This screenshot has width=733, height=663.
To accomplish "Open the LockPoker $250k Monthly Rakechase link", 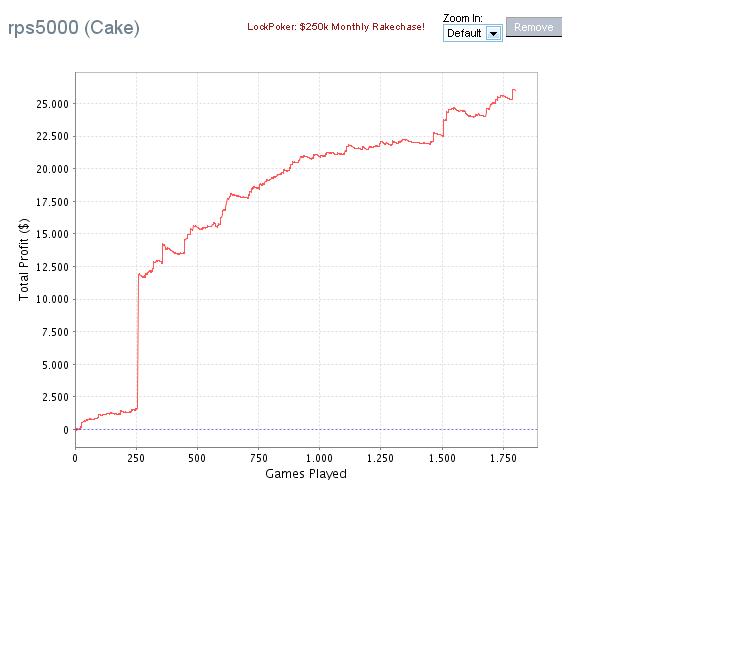I will click(x=336, y=27).
